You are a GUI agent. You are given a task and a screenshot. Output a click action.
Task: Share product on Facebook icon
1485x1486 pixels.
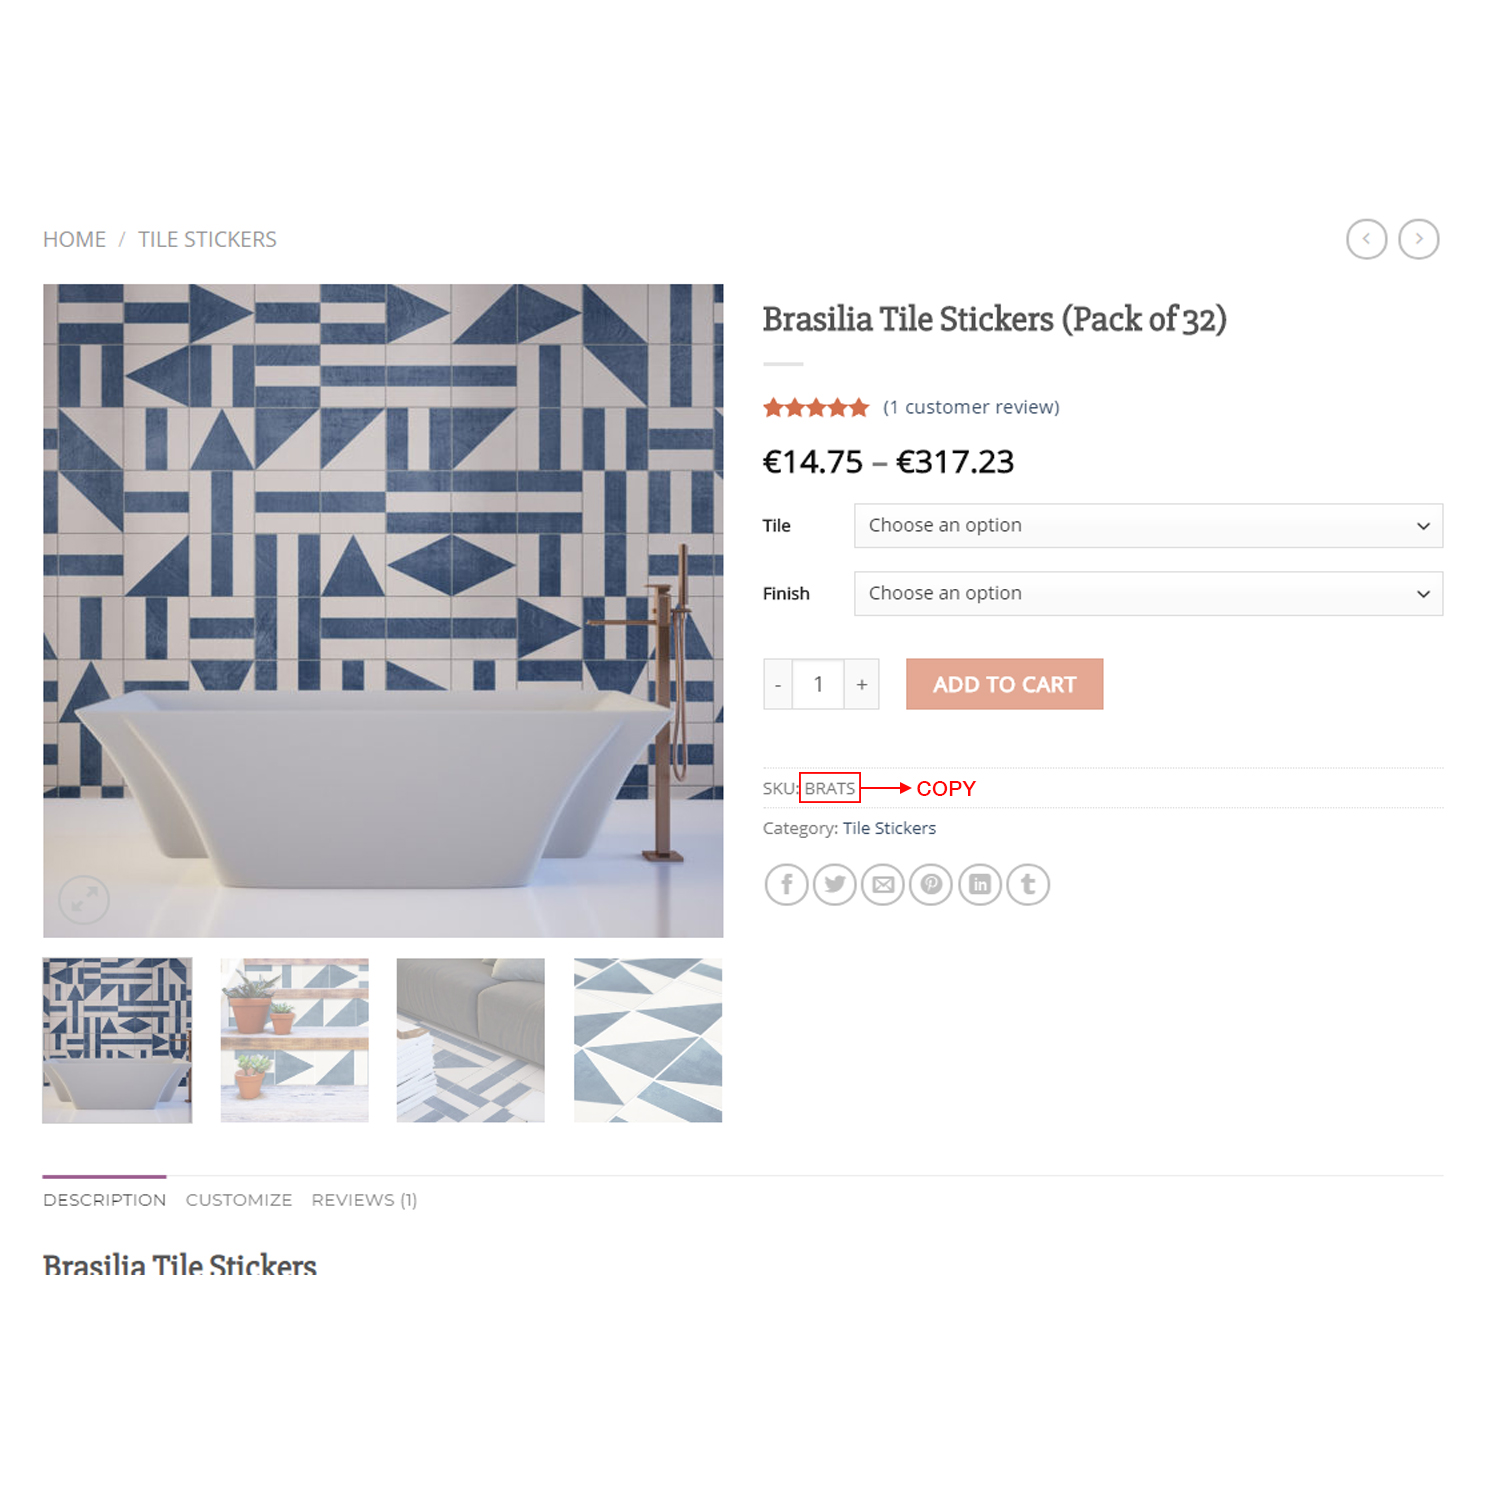click(786, 885)
